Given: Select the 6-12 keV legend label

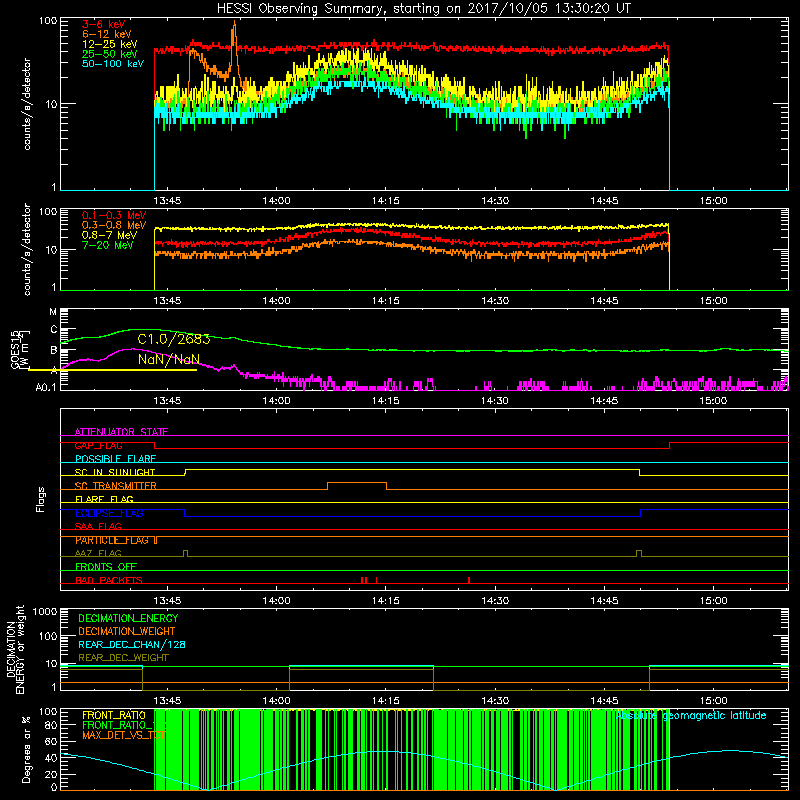Looking at the screenshot, I should (107, 34).
